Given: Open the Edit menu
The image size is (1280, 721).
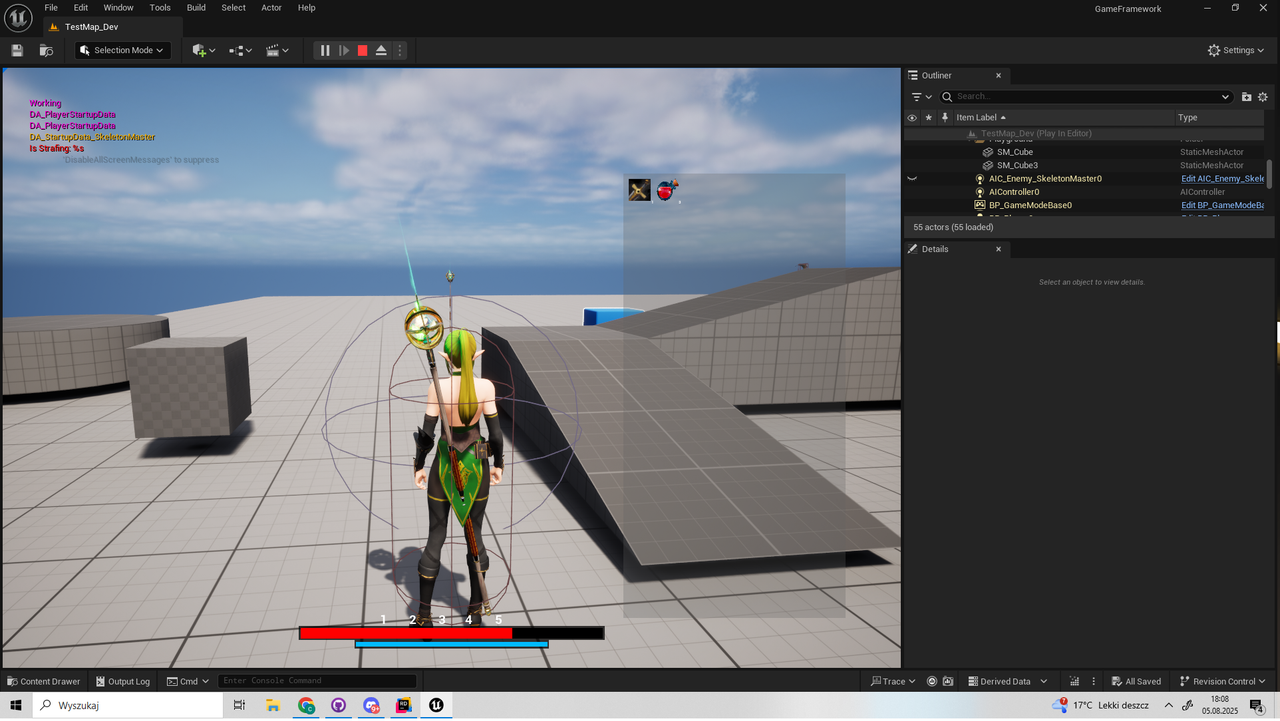Looking at the screenshot, I should pyautogui.click(x=81, y=7).
